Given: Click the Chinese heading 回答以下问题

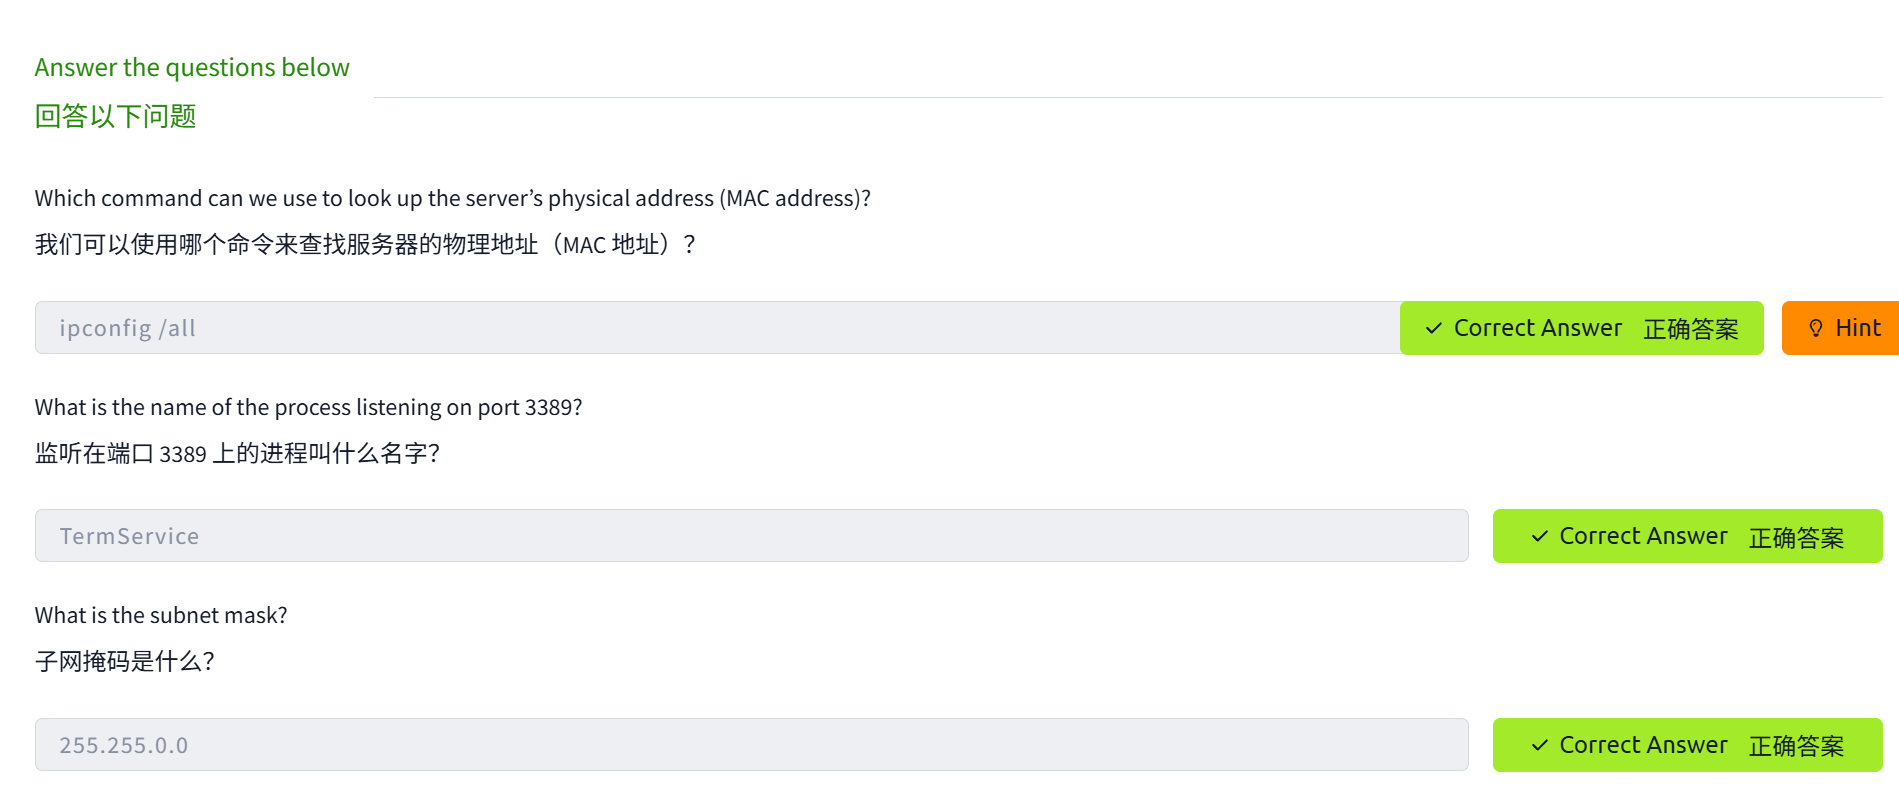Looking at the screenshot, I should 115,116.
